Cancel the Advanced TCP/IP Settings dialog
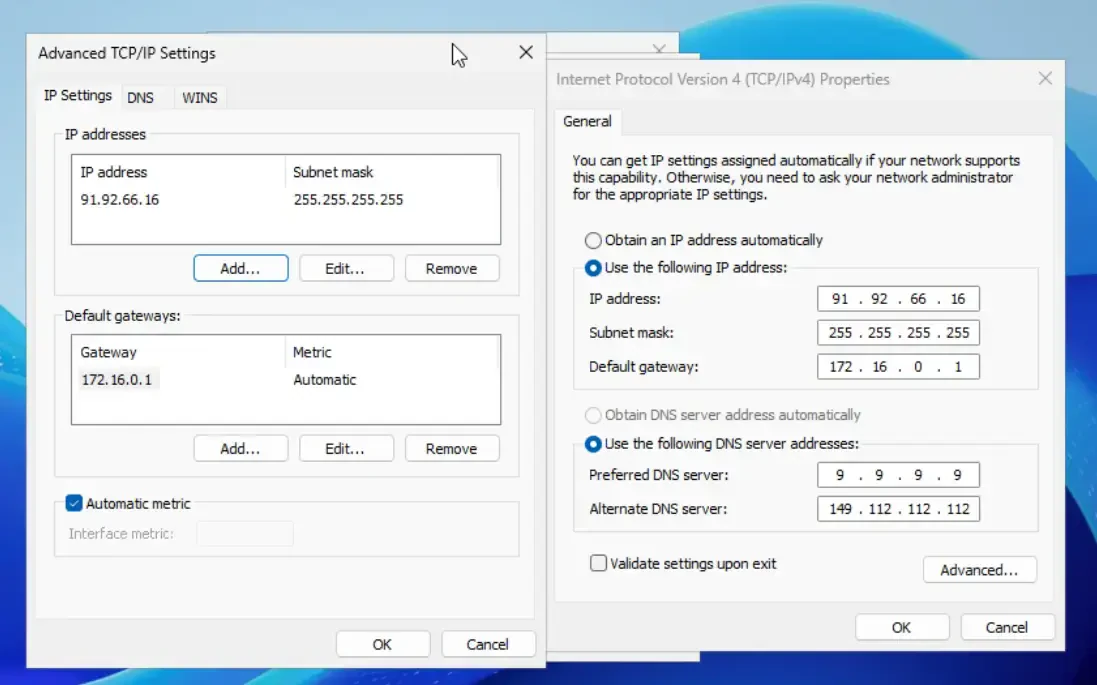This screenshot has width=1097, height=685. tap(488, 644)
